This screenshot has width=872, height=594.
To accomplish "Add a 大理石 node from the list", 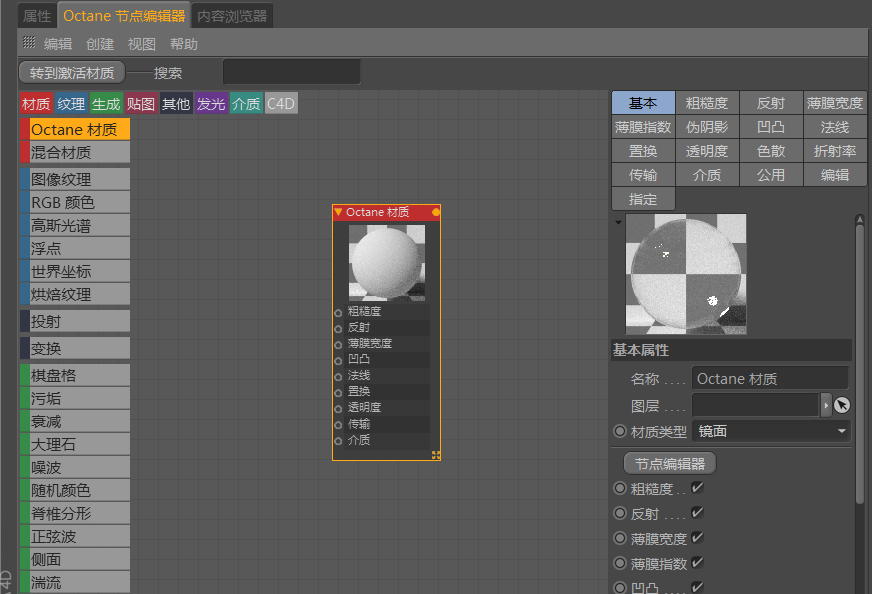I will point(75,444).
